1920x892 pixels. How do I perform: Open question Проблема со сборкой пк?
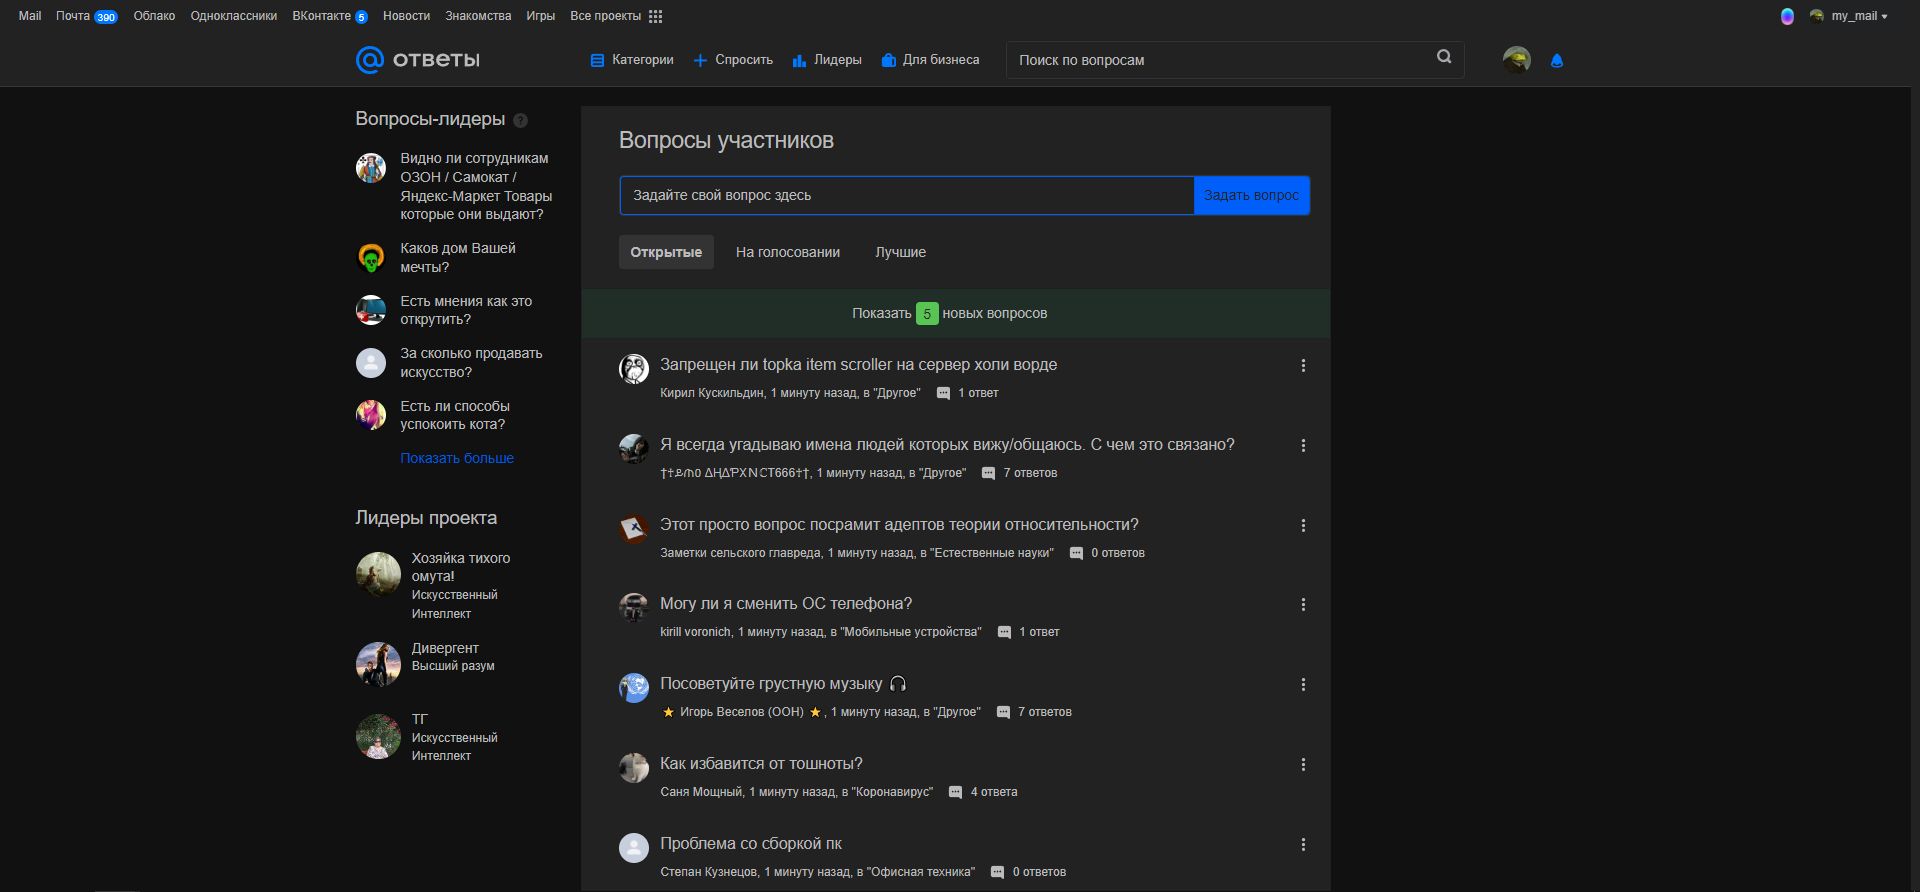click(x=751, y=844)
